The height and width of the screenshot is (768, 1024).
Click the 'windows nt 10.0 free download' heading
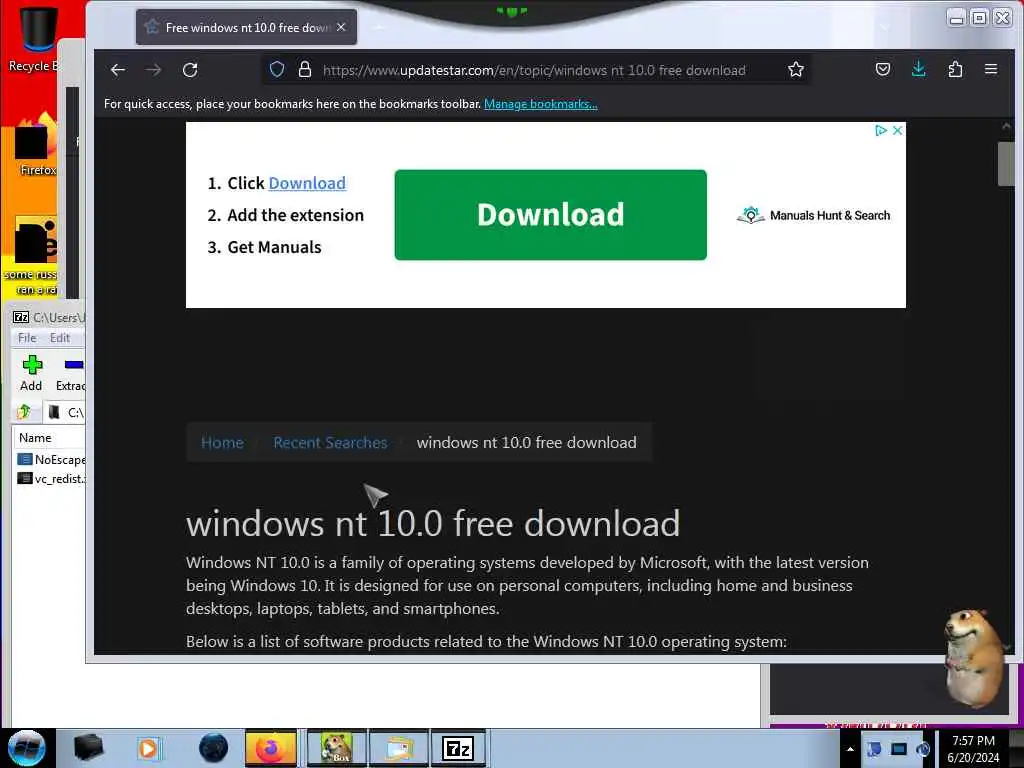432,524
